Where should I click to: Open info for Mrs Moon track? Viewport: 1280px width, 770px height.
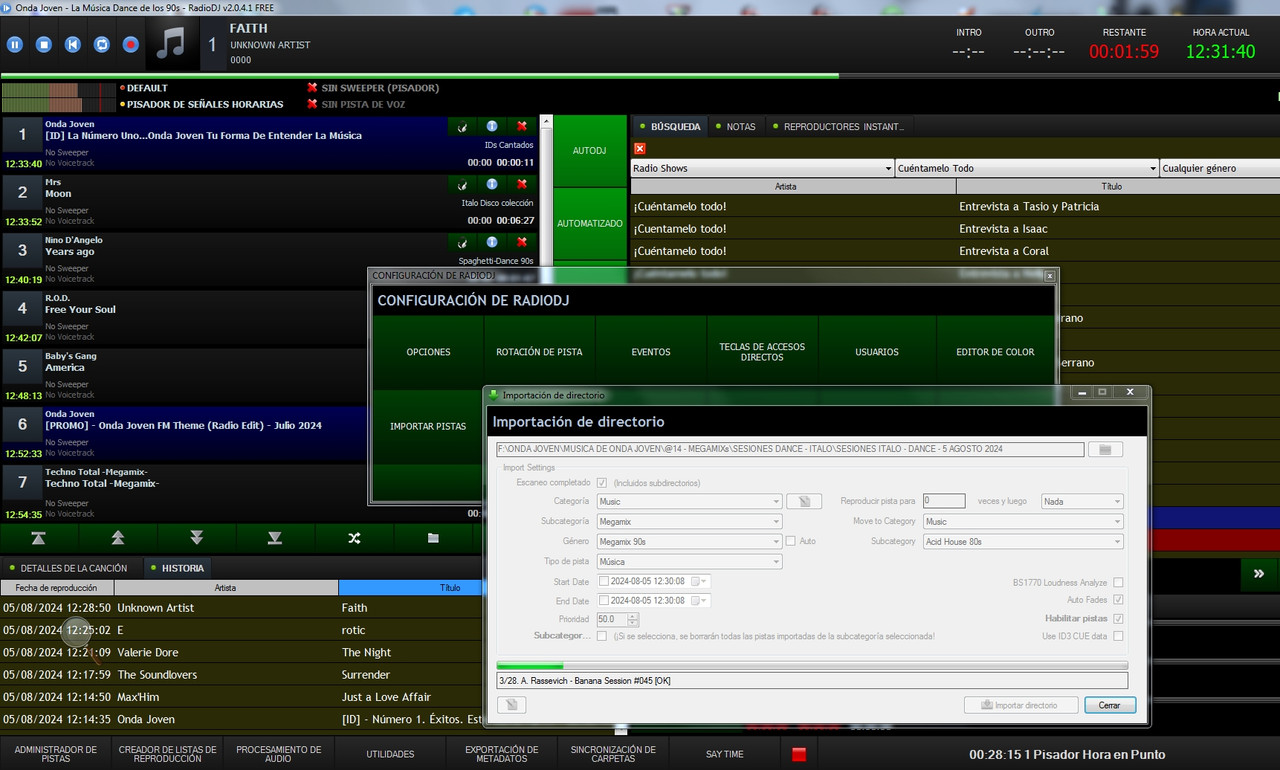pyautogui.click(x=492, y=184)
